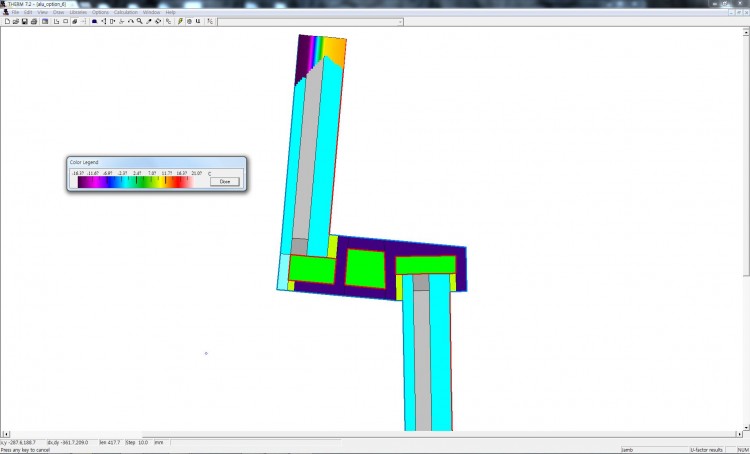Click the New file icon in toolbar
The image size is (750, 454).
click(6, 21)
